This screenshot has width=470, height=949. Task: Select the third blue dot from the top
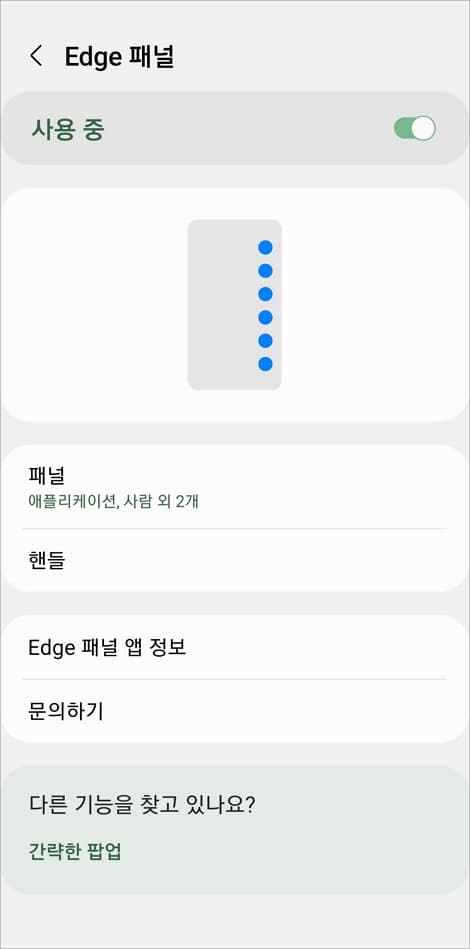pos(265,294)
